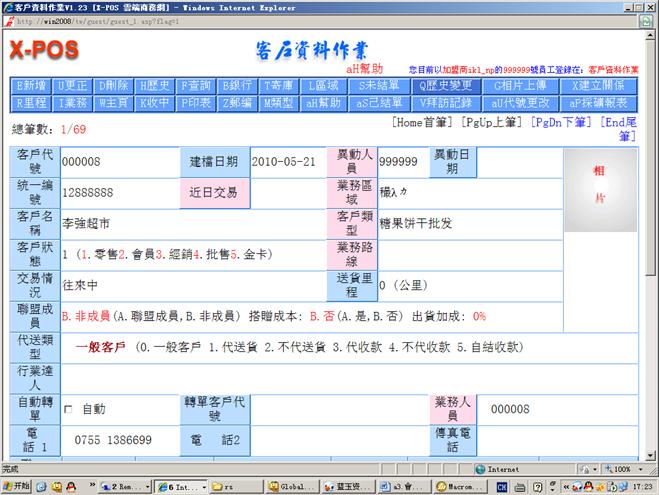Click the 統一編號 field with 12888888
This screenshot has height=495, width=659.
point(116,192)
